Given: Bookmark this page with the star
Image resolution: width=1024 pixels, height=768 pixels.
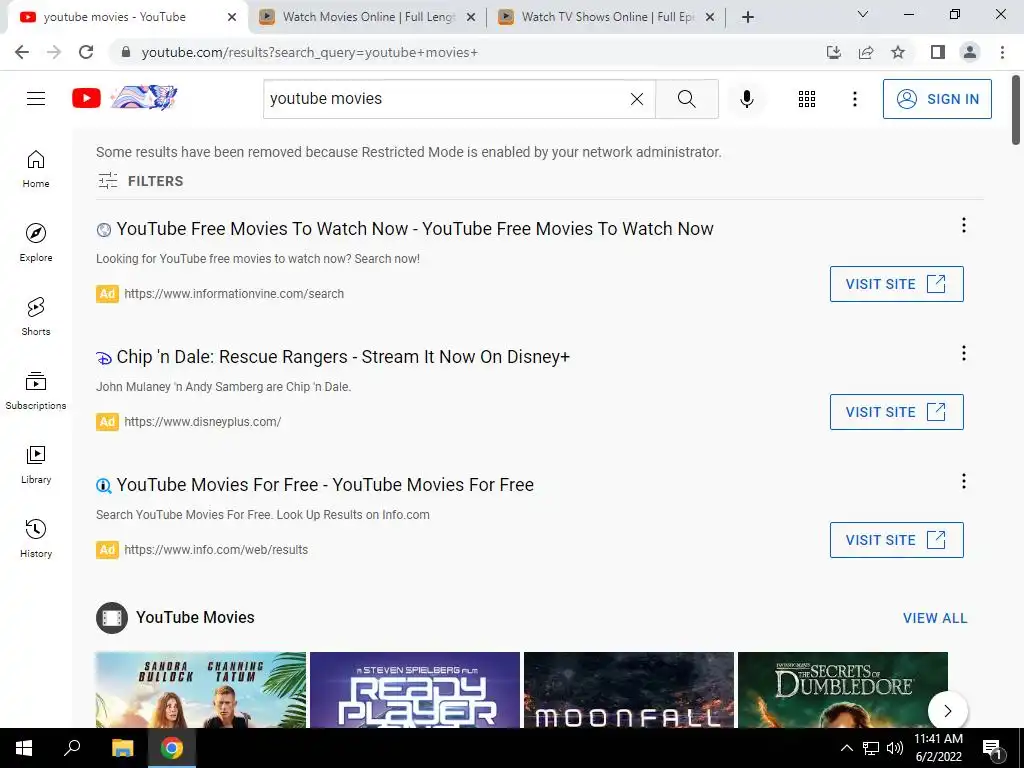Looking at the screenshot, I should pos(898,52).
